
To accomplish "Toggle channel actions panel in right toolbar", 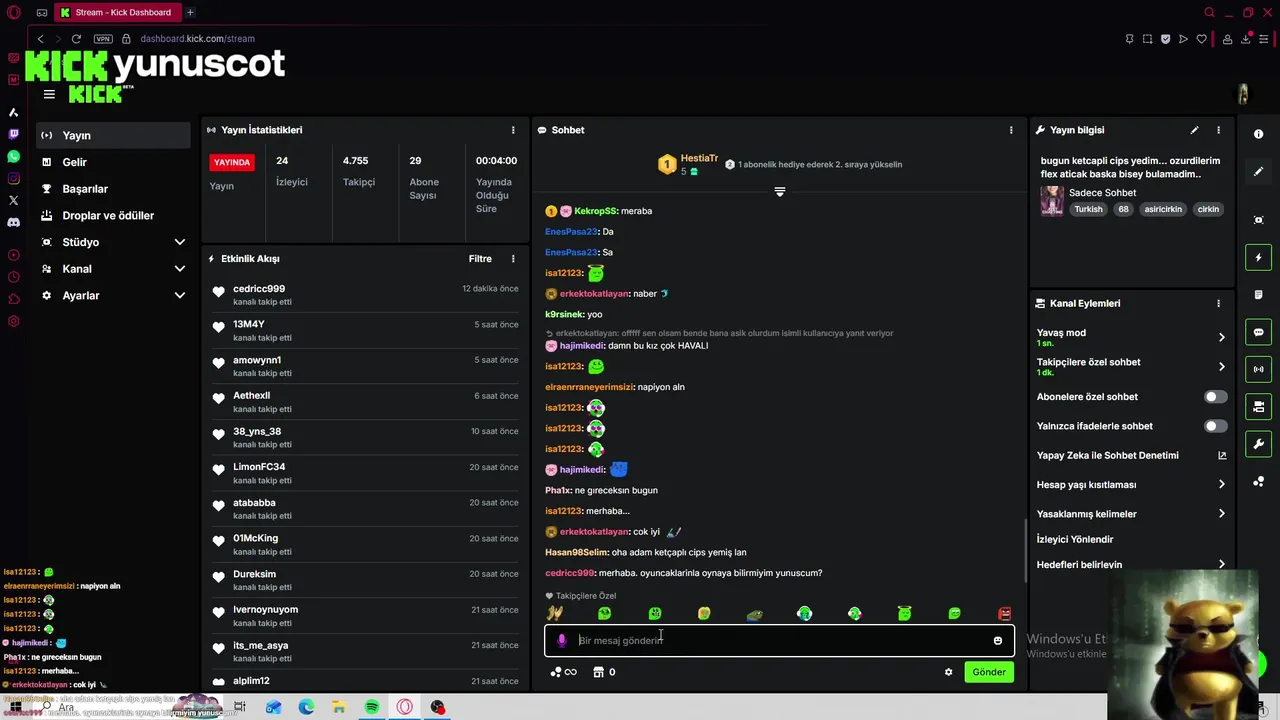I will pyautogui.click(x=1258, y=407).
